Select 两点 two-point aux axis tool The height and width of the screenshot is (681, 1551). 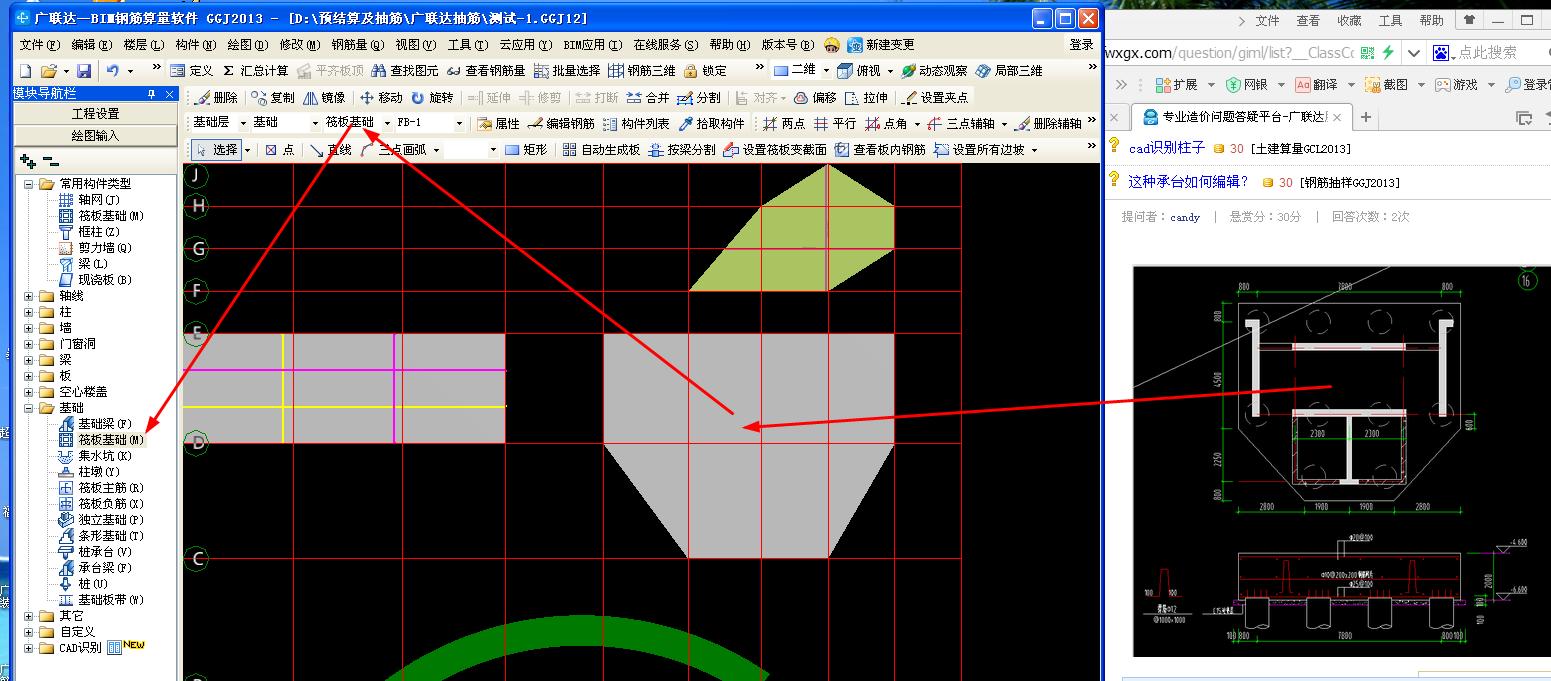783,123
